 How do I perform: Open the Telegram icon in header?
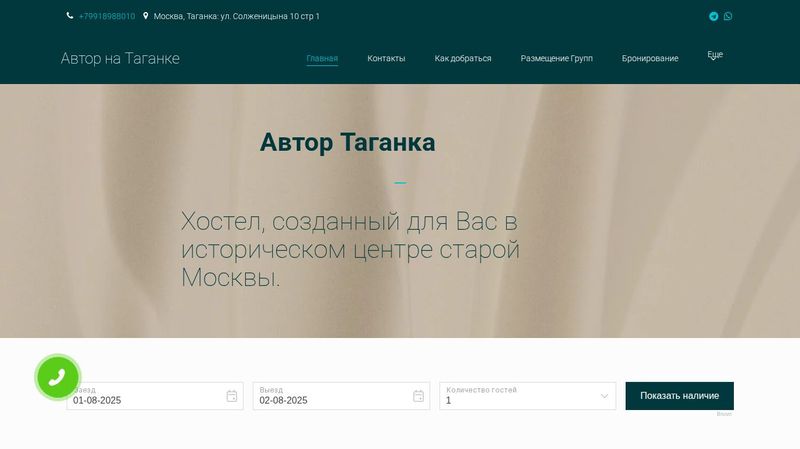pyautogui.click(x=714, y=16)
